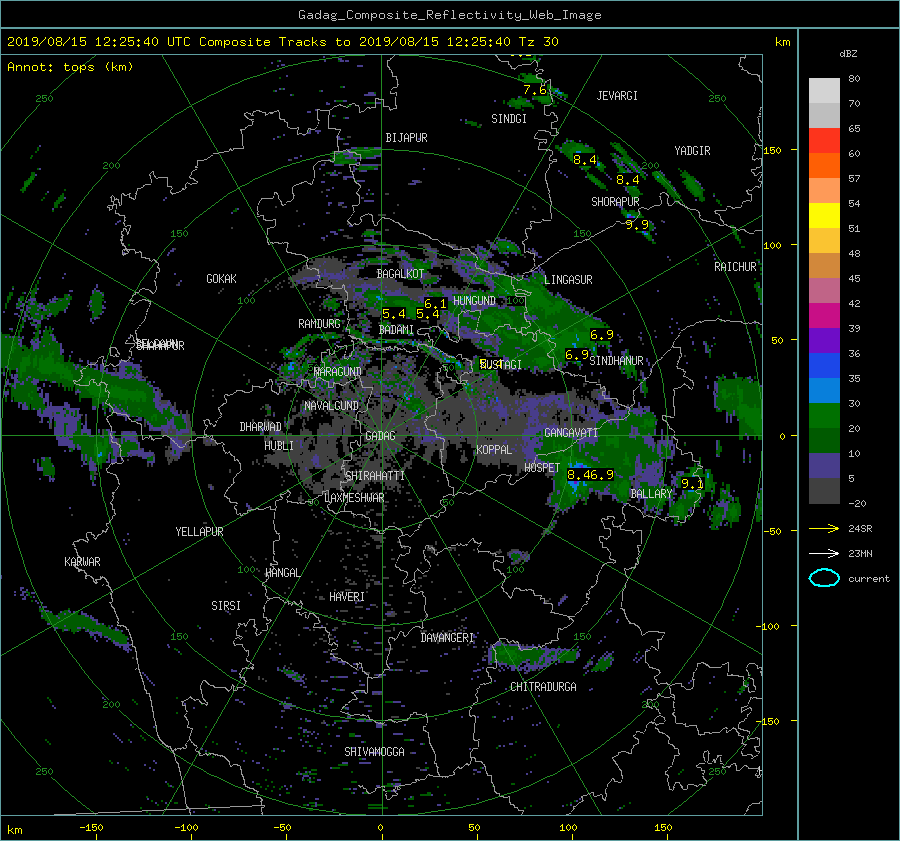Select the white 23MN track arrow
The height and width of the screenshot is (841, 900).
tap(824, 554)
